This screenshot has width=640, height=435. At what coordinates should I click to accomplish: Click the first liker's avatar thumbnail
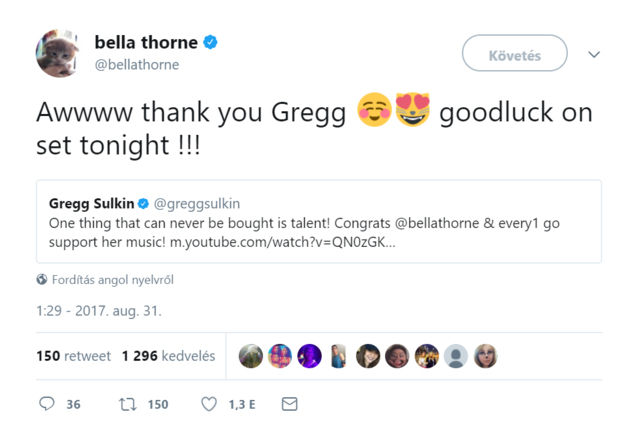coord(251,356)
